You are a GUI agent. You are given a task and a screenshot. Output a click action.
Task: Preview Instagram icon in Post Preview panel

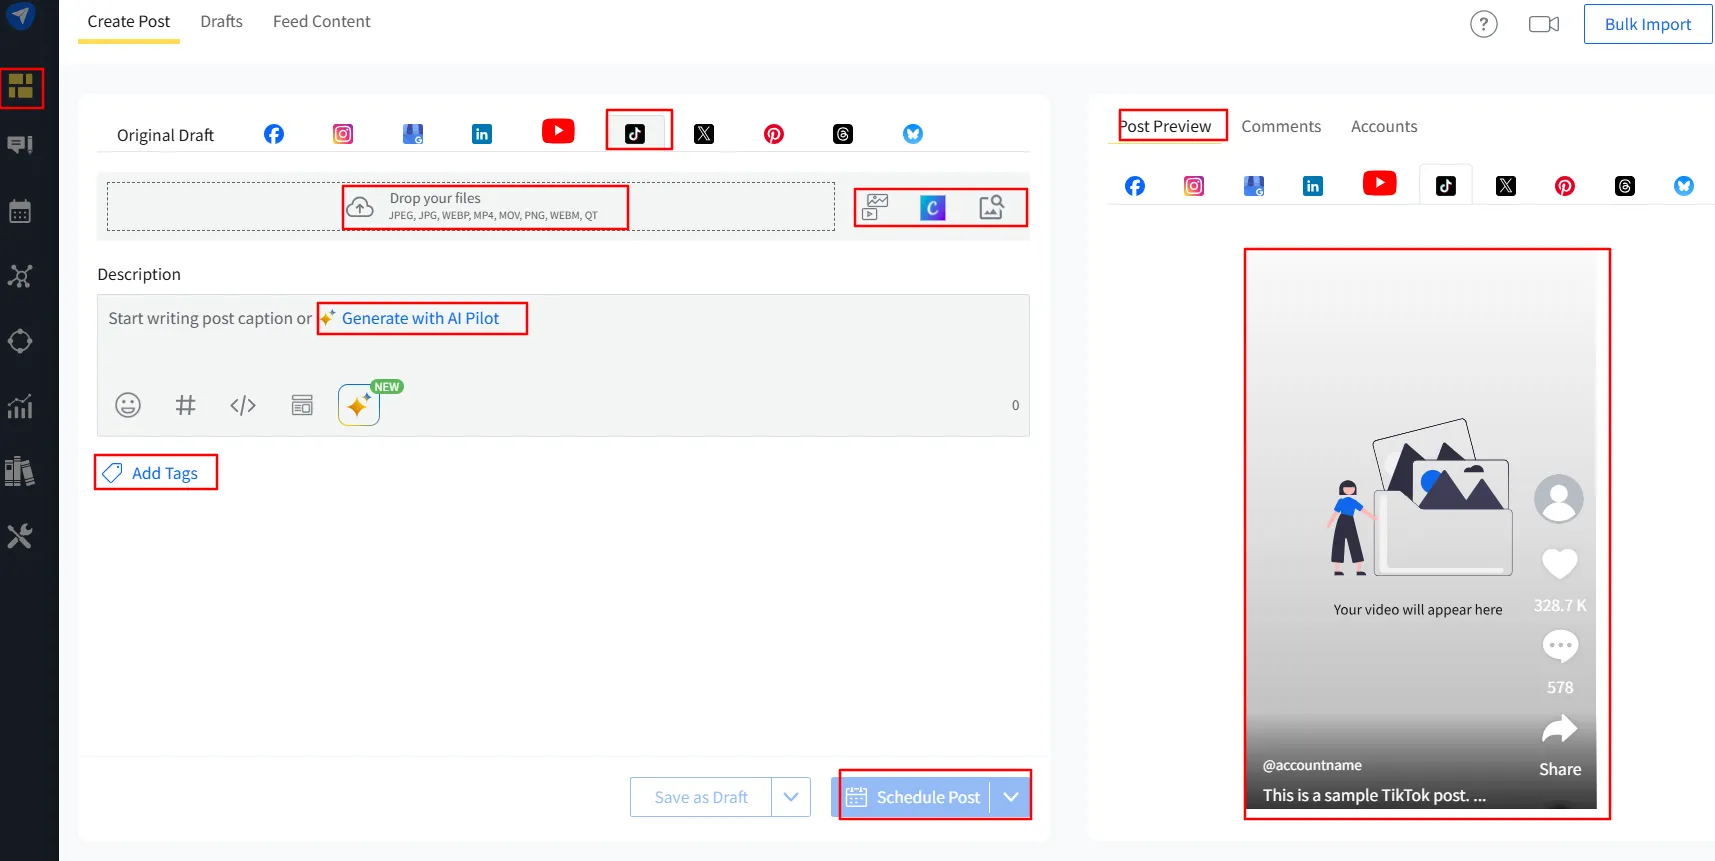[1194, 186]
